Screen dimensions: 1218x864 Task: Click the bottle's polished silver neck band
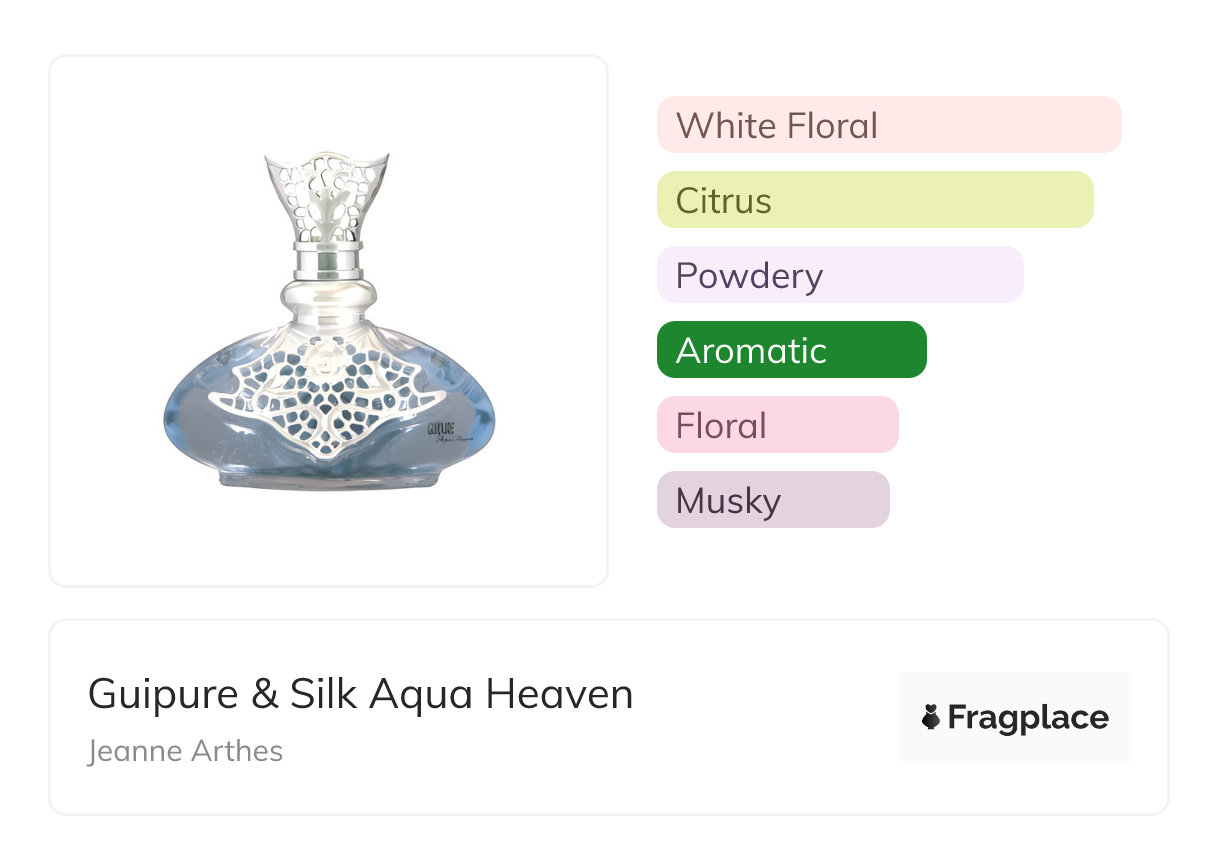(x=327, y=260)
